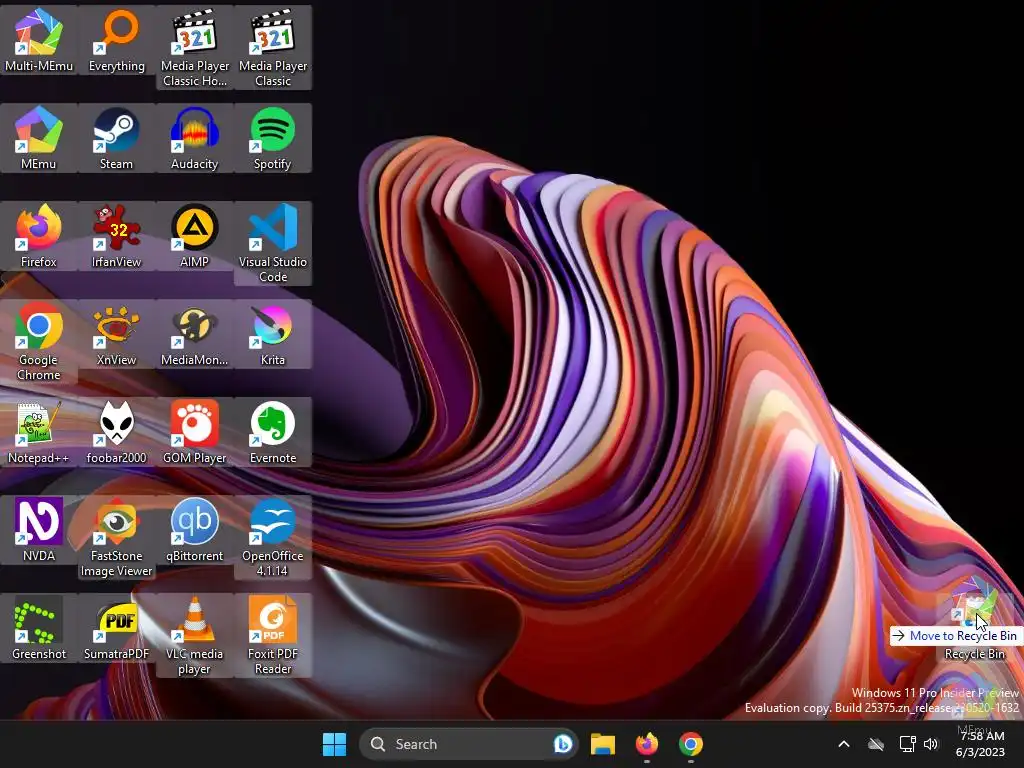Open the volume speaker tray icon

tap(931, 744)
